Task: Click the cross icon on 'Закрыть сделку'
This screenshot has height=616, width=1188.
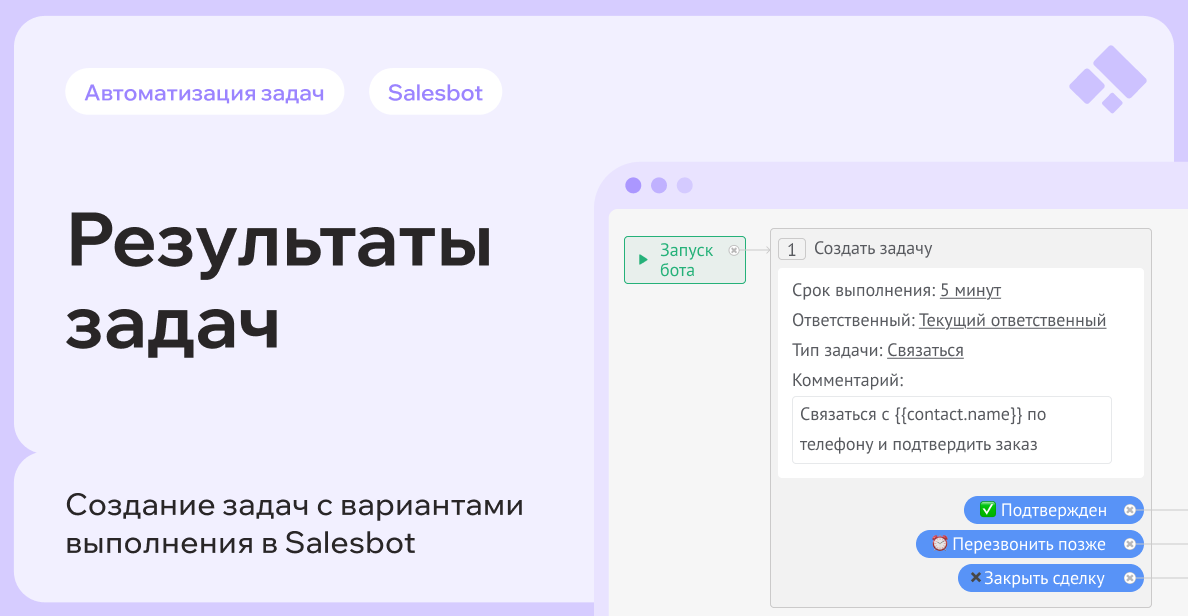Action: pos(976,577)
